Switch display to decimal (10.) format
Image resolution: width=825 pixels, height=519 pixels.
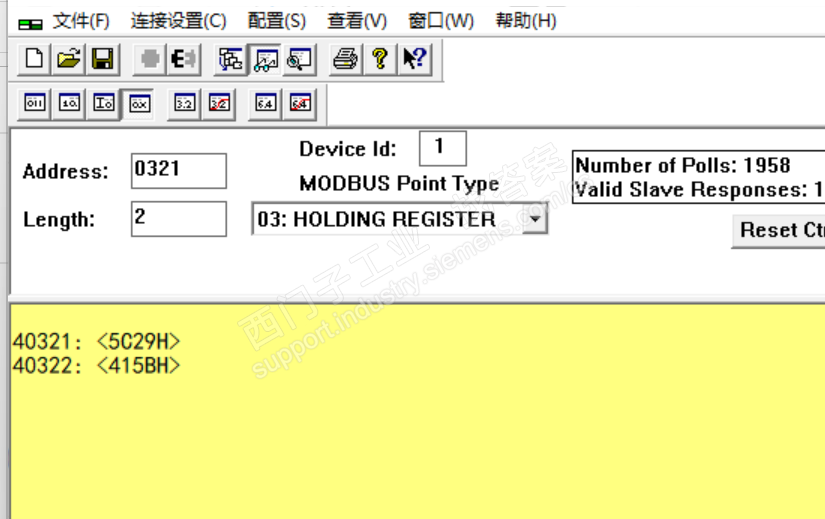pos(69,103)
